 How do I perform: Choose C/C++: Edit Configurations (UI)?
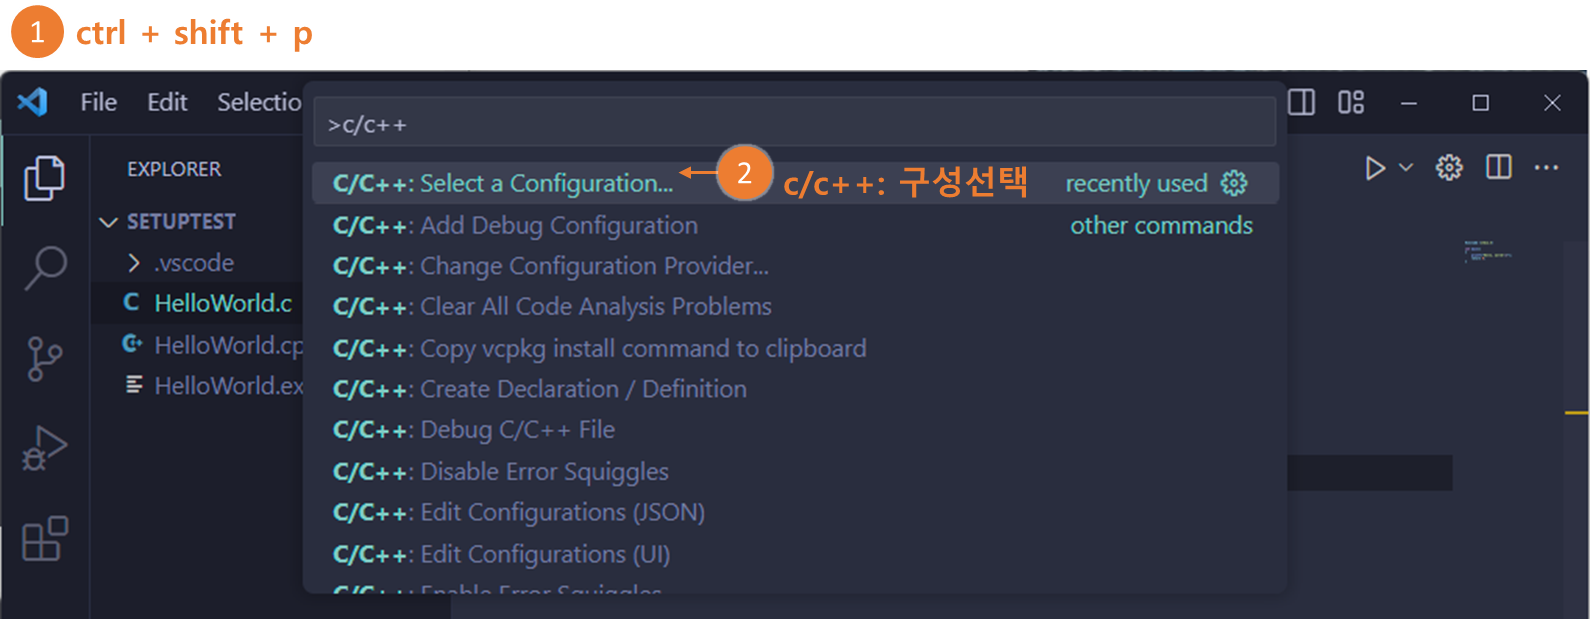click(x=795, y=554)
